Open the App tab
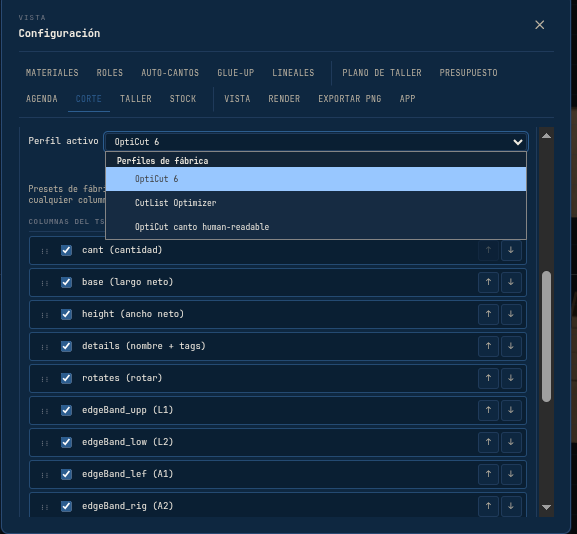Viewport: 577px width, 534px height. [407, 99]
